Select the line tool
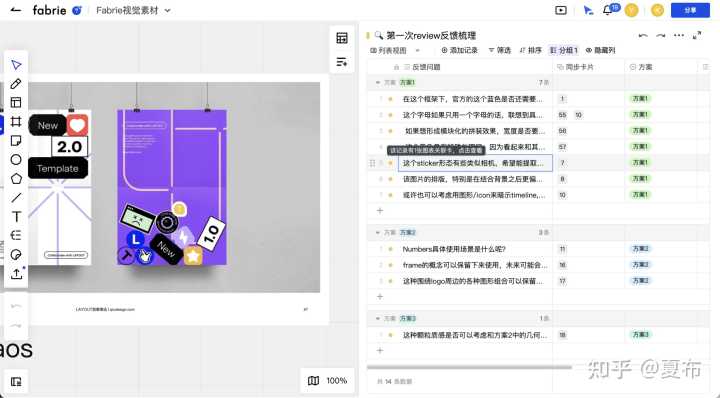This screenshot has height=398, width=720. (x=16, y=197)
